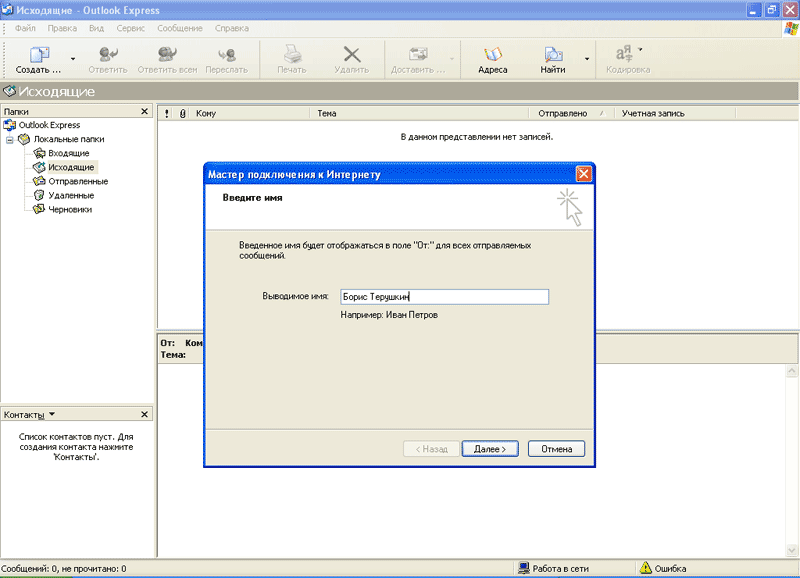Open the dropdown arrow next to Найти
Viewport: 800px width, 578px height.
coord(587,59)
